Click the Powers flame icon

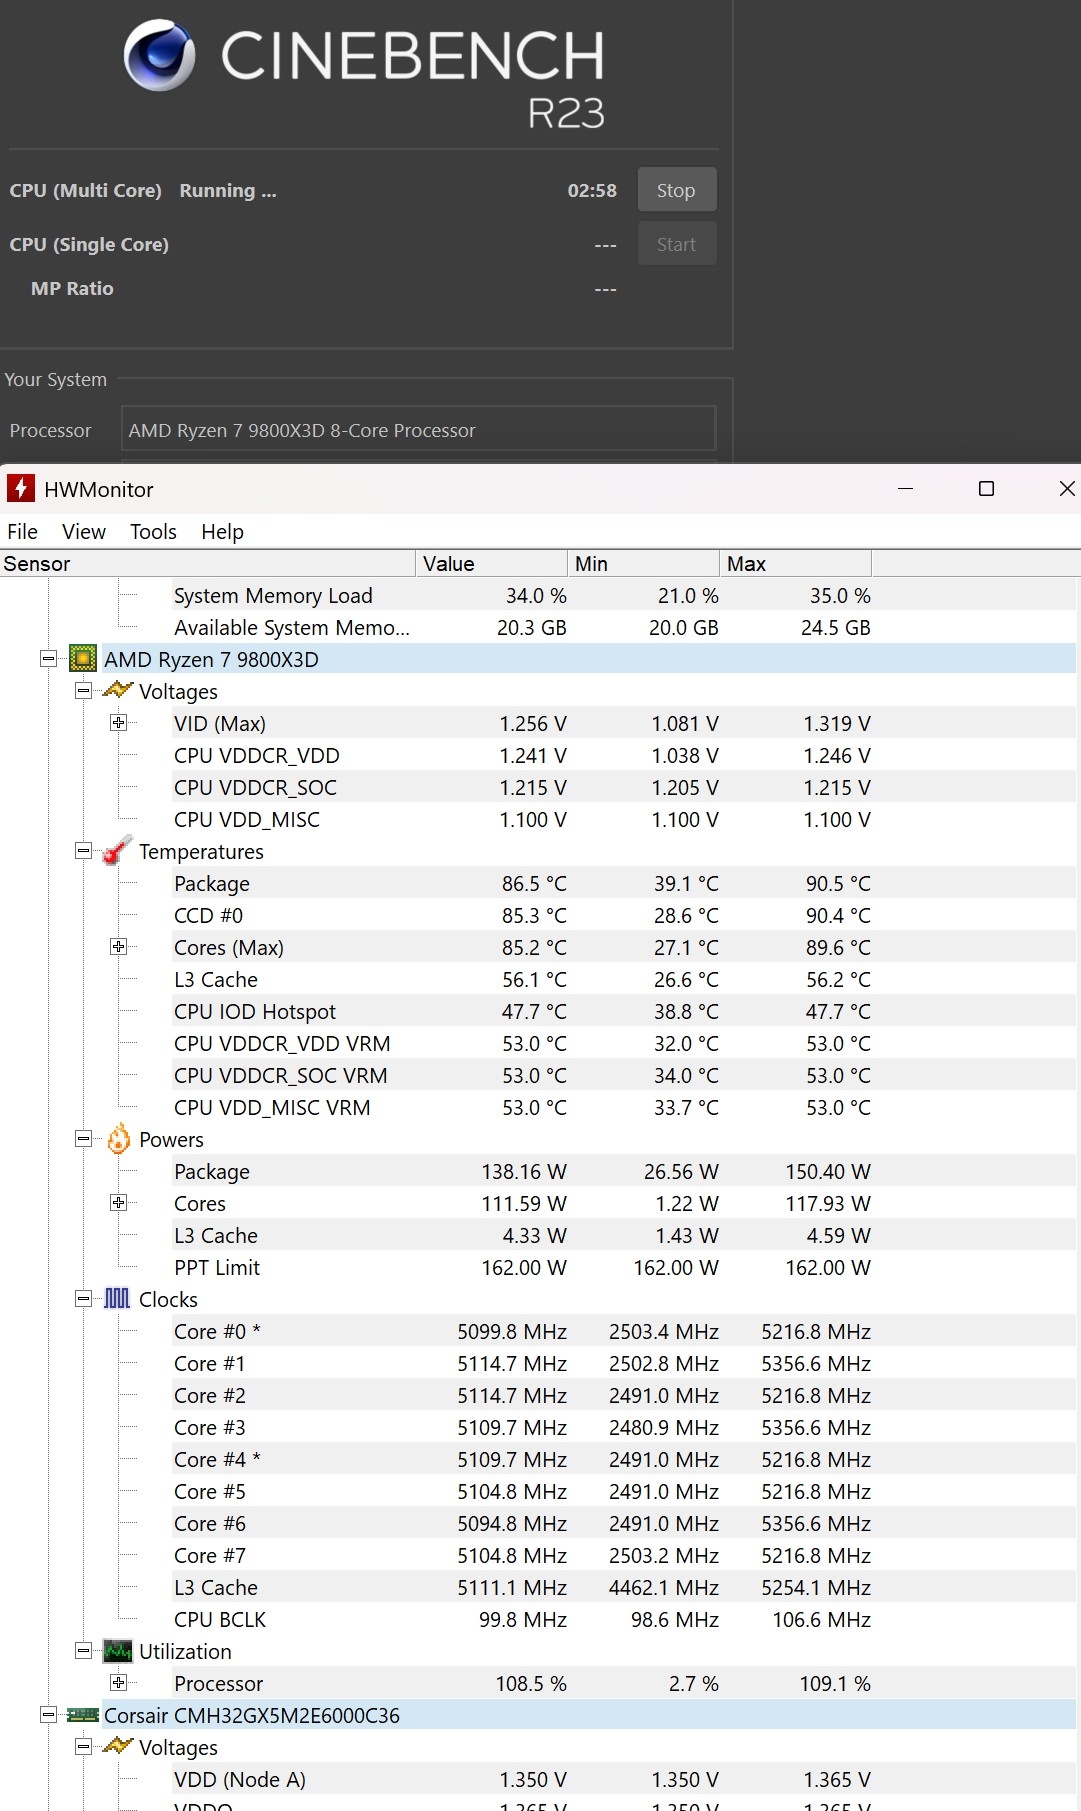(x=118, y=1139)
